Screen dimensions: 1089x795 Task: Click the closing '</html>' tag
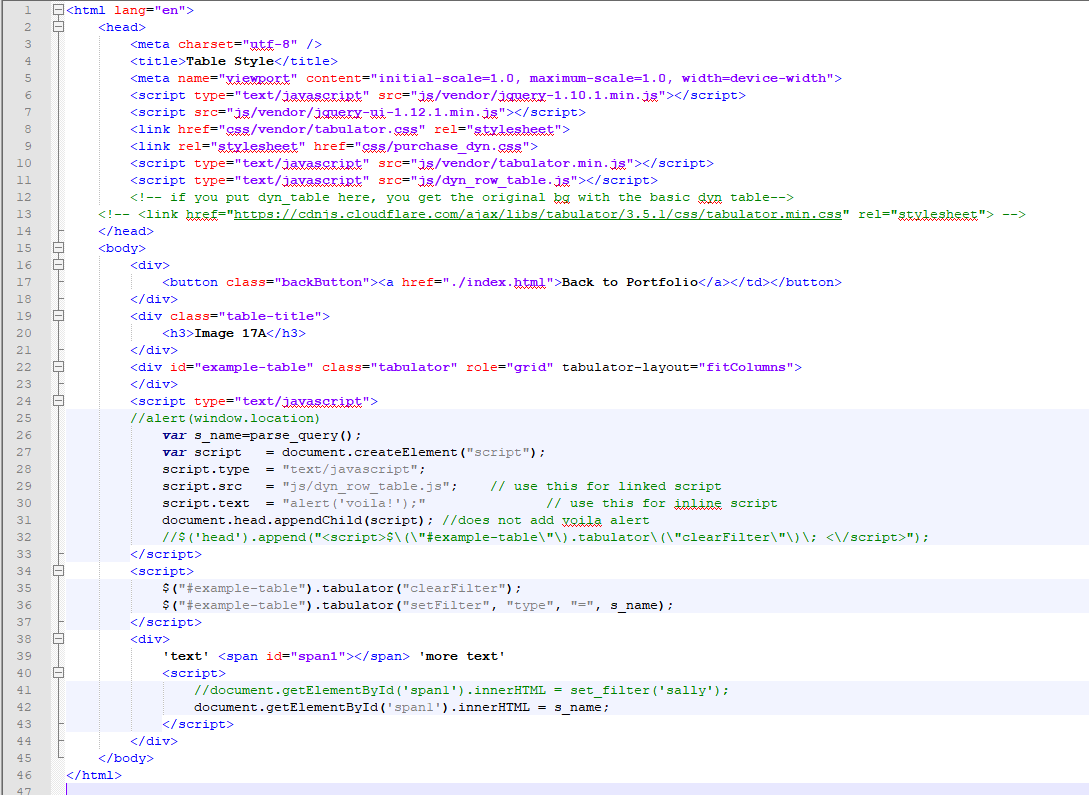tap(94, 775)
